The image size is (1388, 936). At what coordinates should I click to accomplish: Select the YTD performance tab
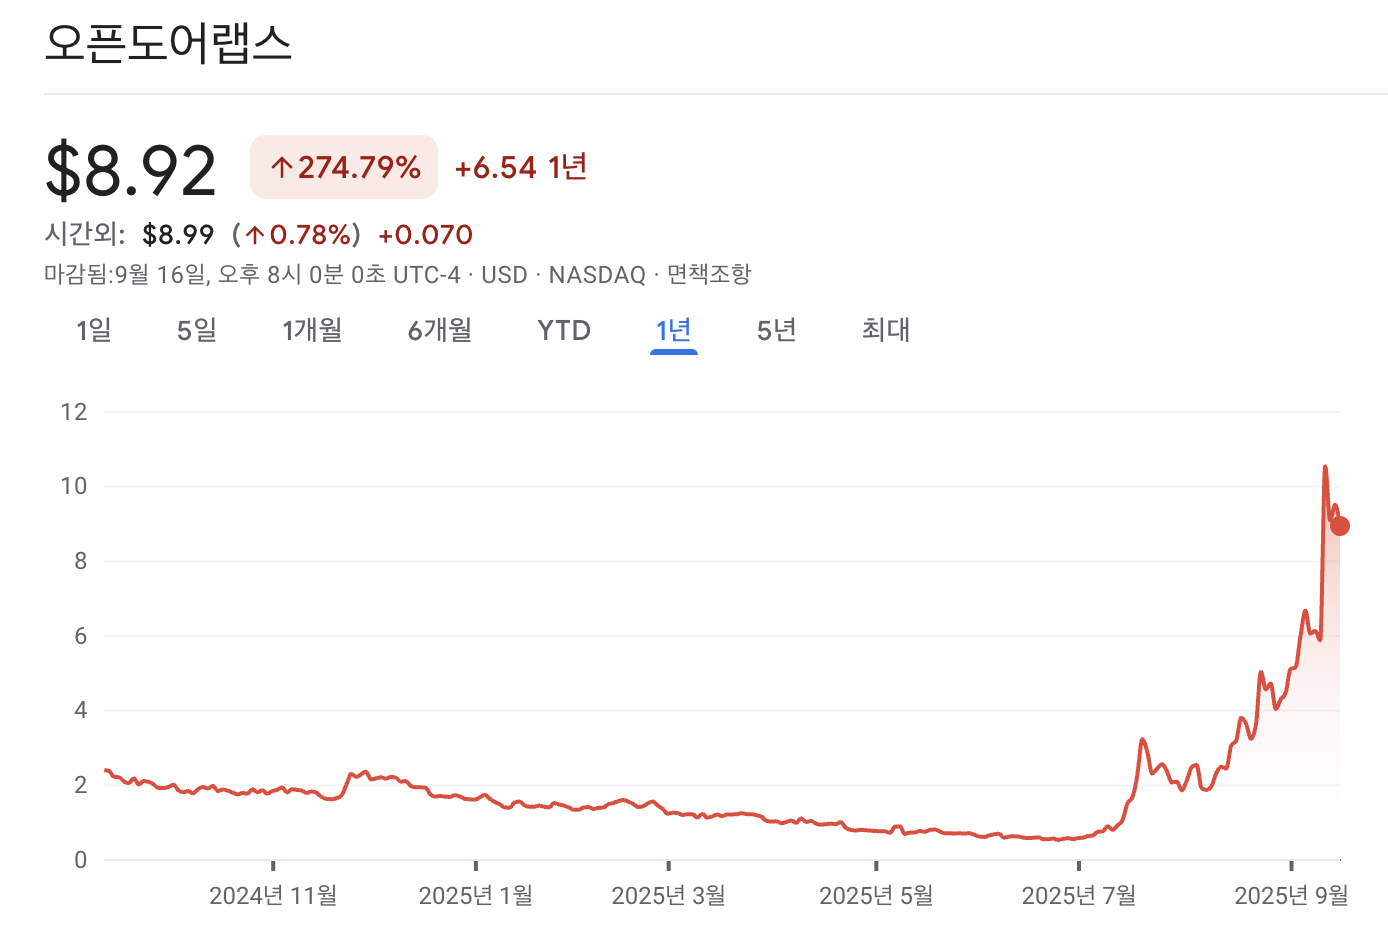click(563, 330)
